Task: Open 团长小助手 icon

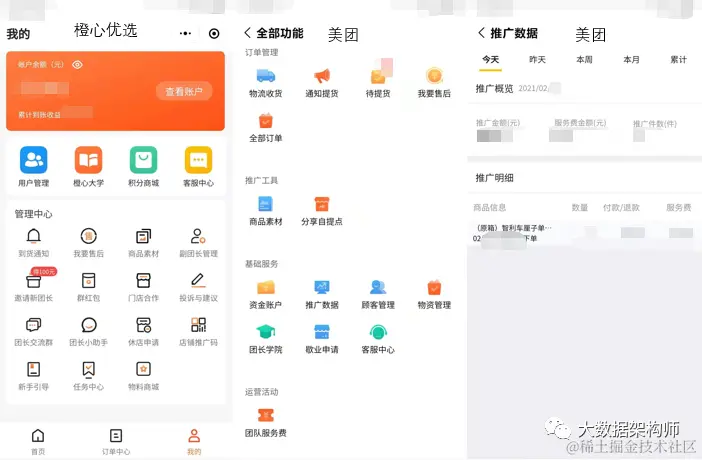Action: [89, 325]
